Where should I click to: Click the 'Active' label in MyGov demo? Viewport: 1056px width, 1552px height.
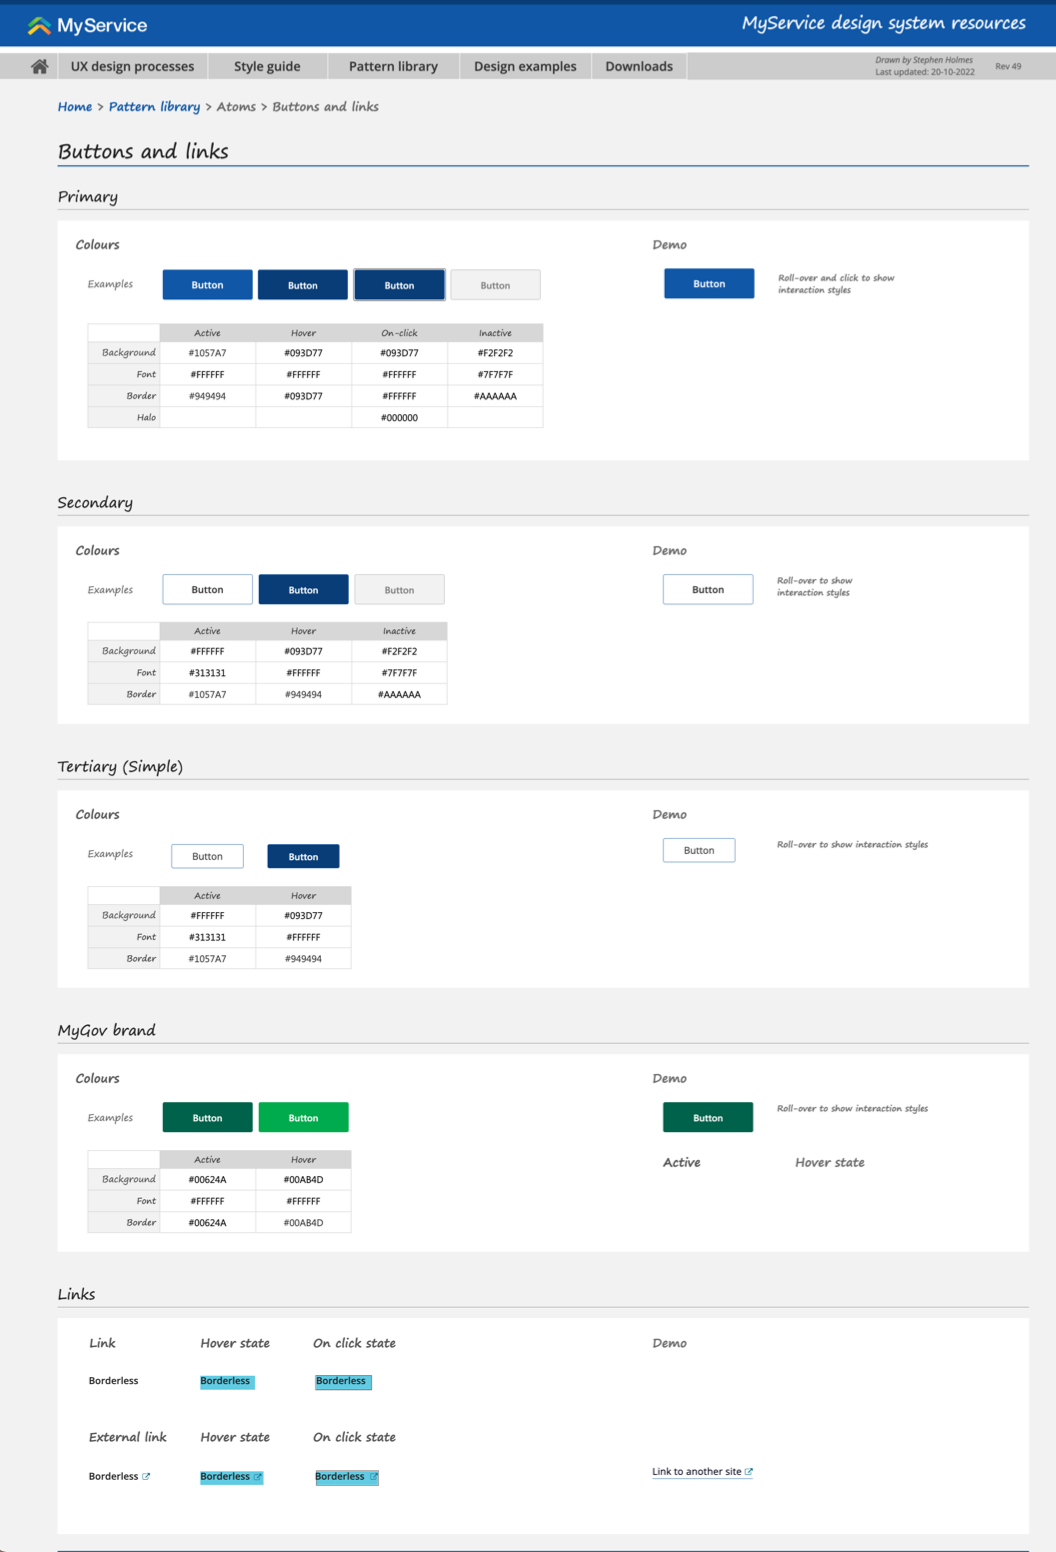(682, 1162)
